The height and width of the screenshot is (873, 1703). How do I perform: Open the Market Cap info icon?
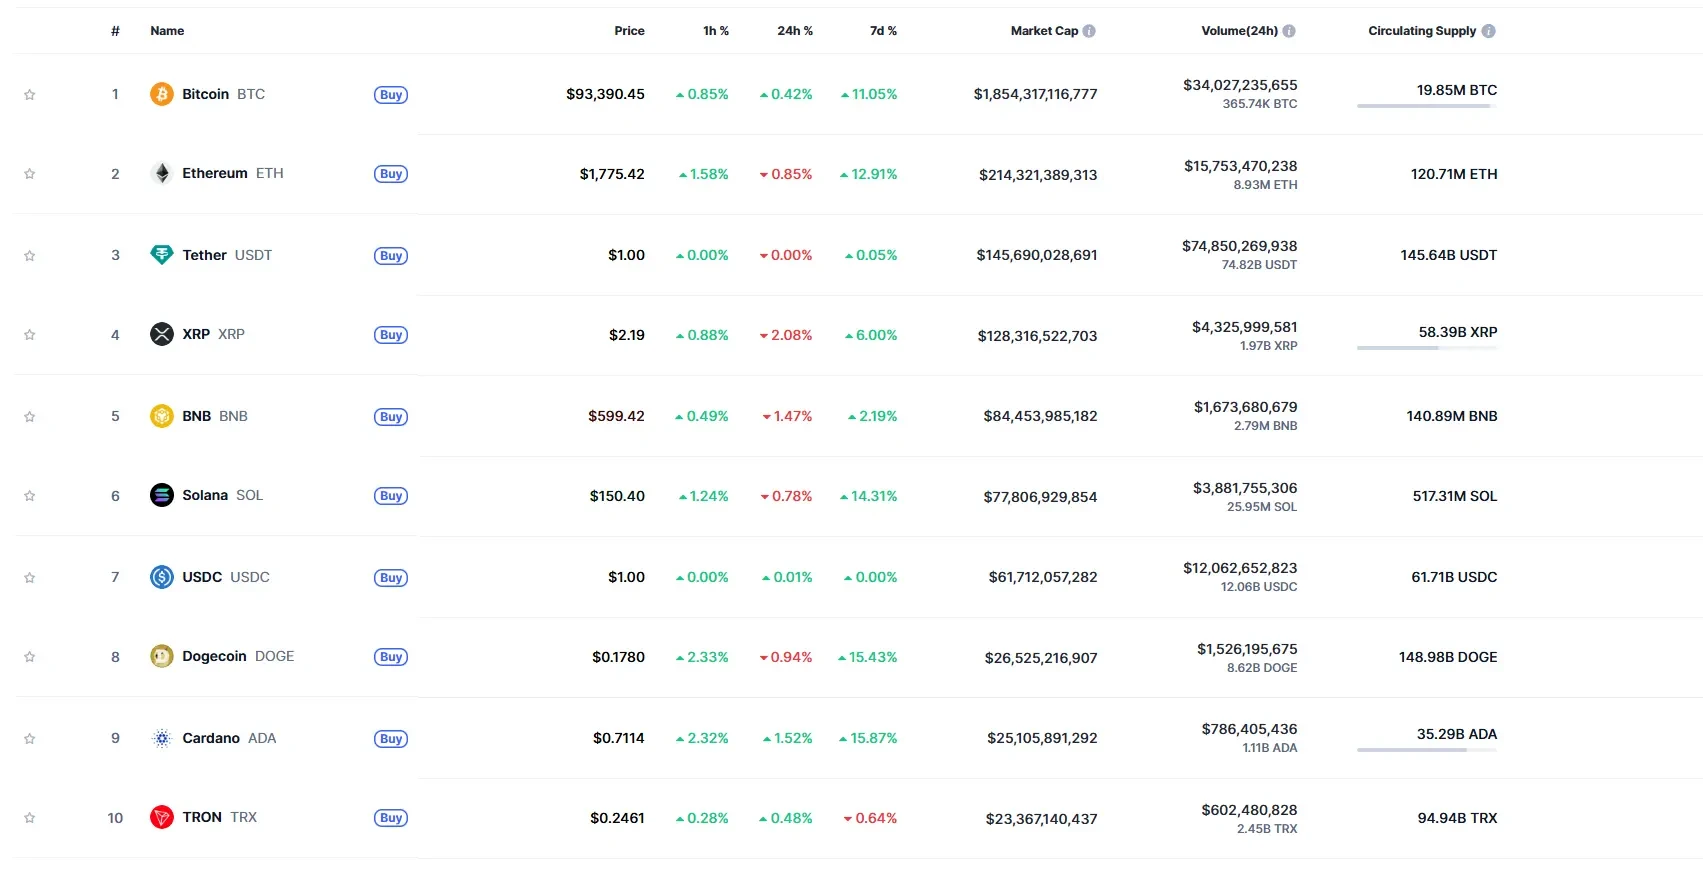[1089, 31]
